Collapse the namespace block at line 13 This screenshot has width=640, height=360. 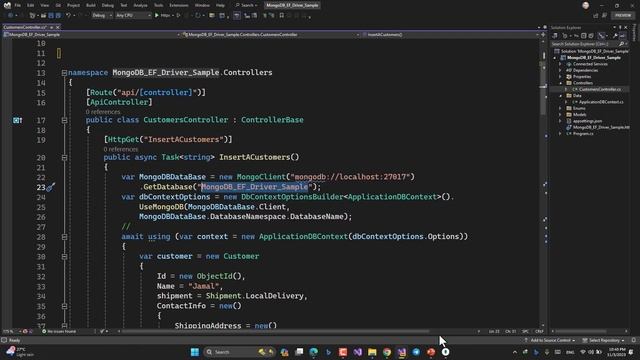[64, 73]
